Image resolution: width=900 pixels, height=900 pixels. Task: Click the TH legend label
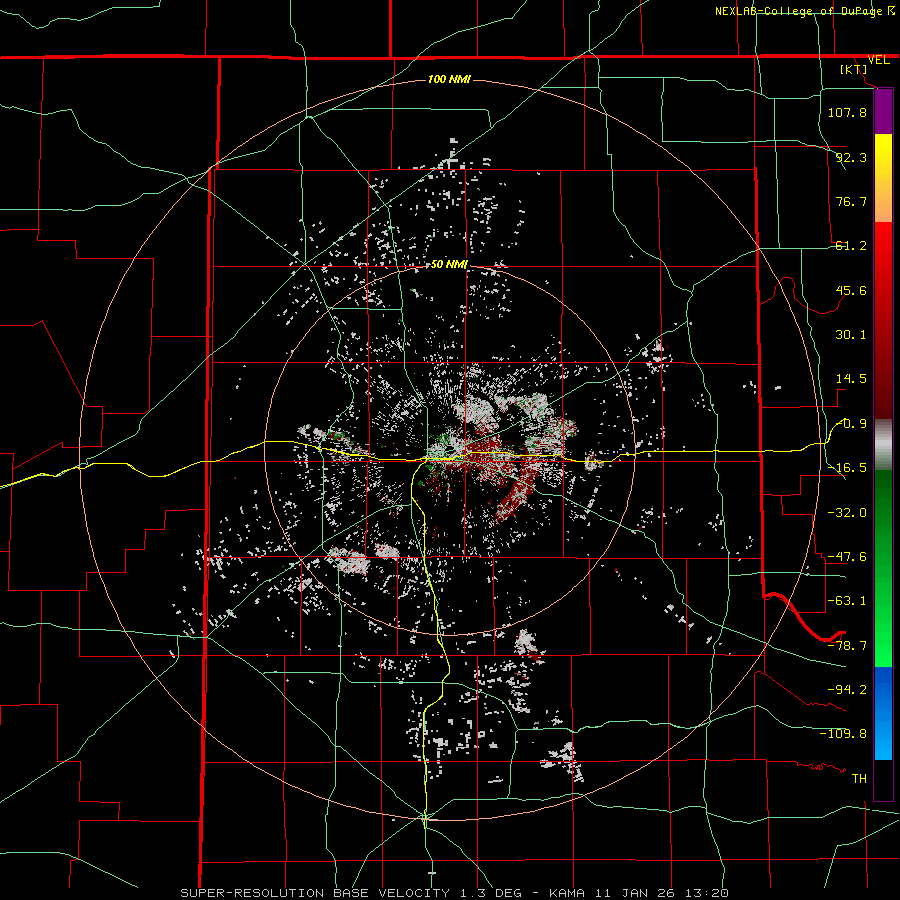(859, 778)
